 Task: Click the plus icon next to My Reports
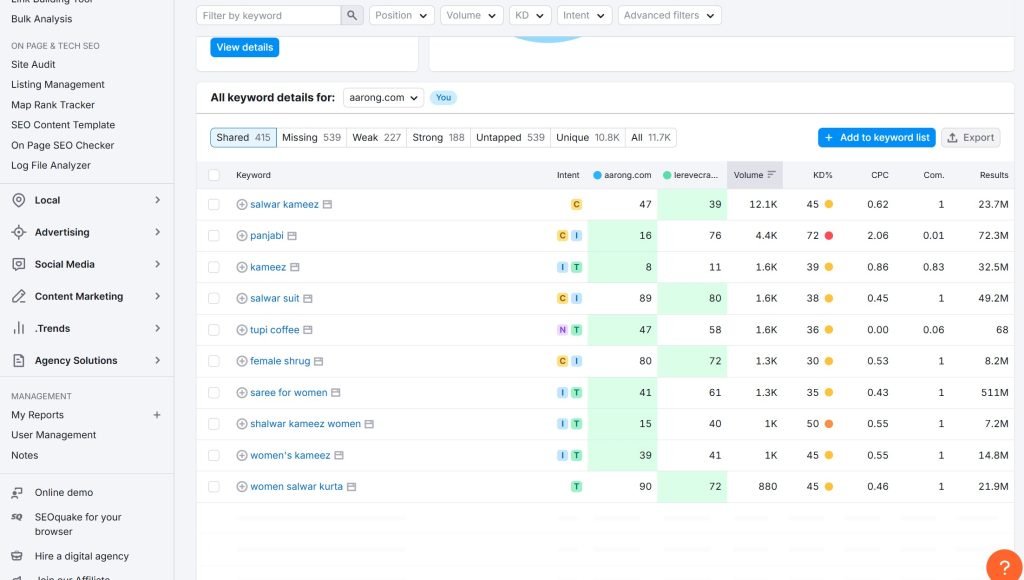pyautogui.click(x=156, y=415)
